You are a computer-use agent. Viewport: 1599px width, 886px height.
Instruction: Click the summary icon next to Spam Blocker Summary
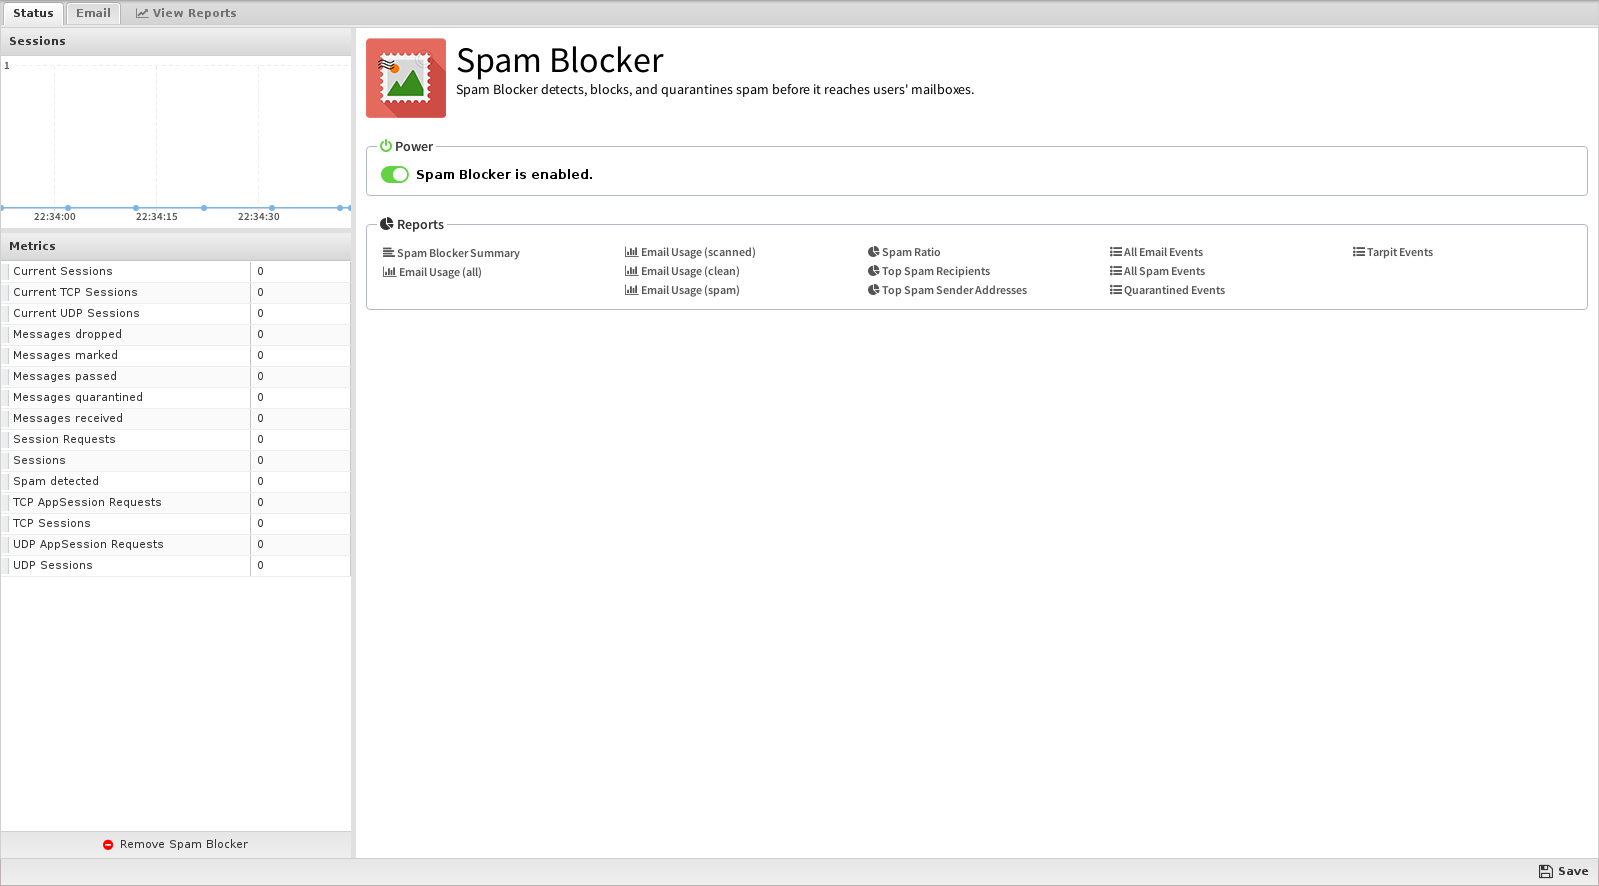pyautogui.click(x=388, y=253)
